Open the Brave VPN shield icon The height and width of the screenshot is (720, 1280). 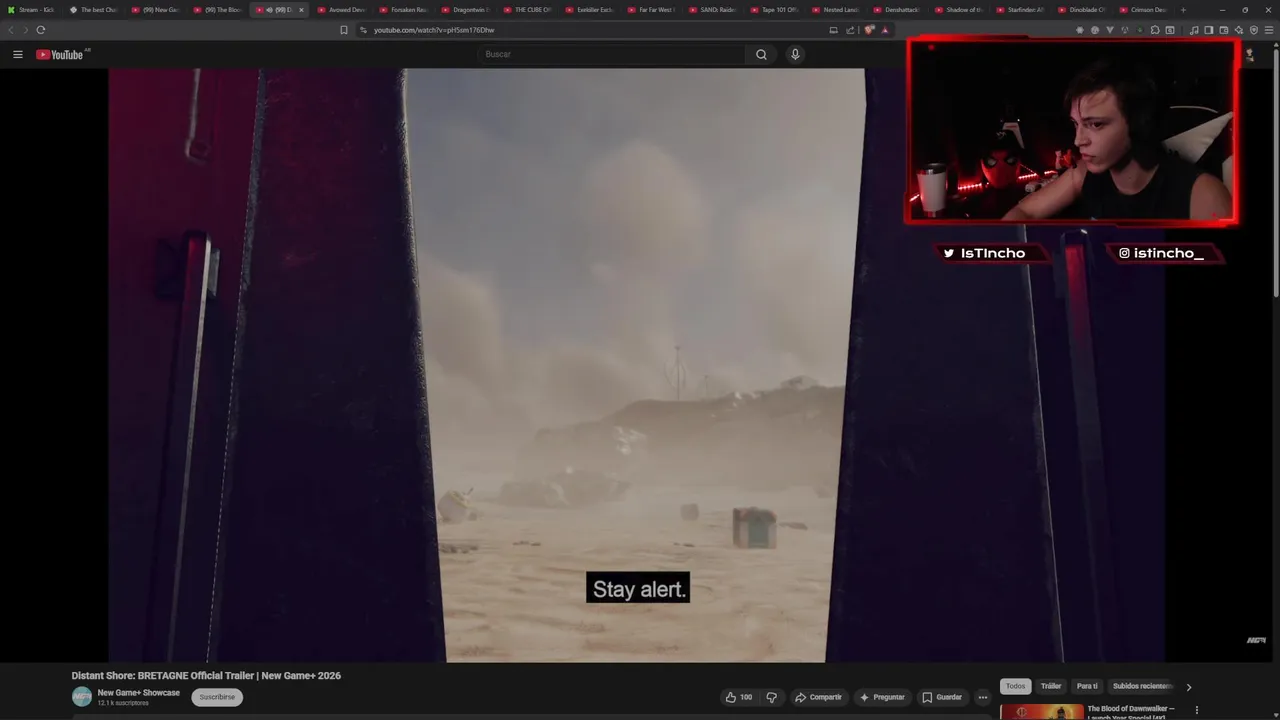(1254, 30)
